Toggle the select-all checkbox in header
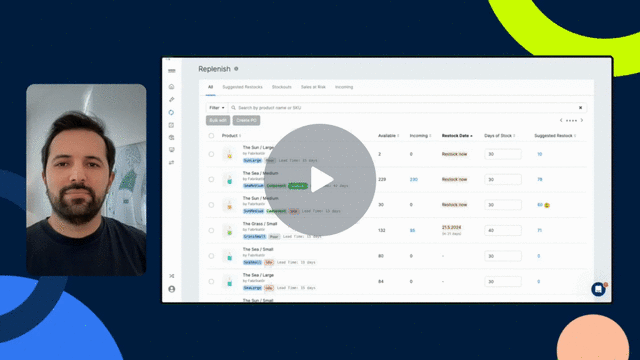This screenshot has width=640, height=360. [x=211, y=136]
